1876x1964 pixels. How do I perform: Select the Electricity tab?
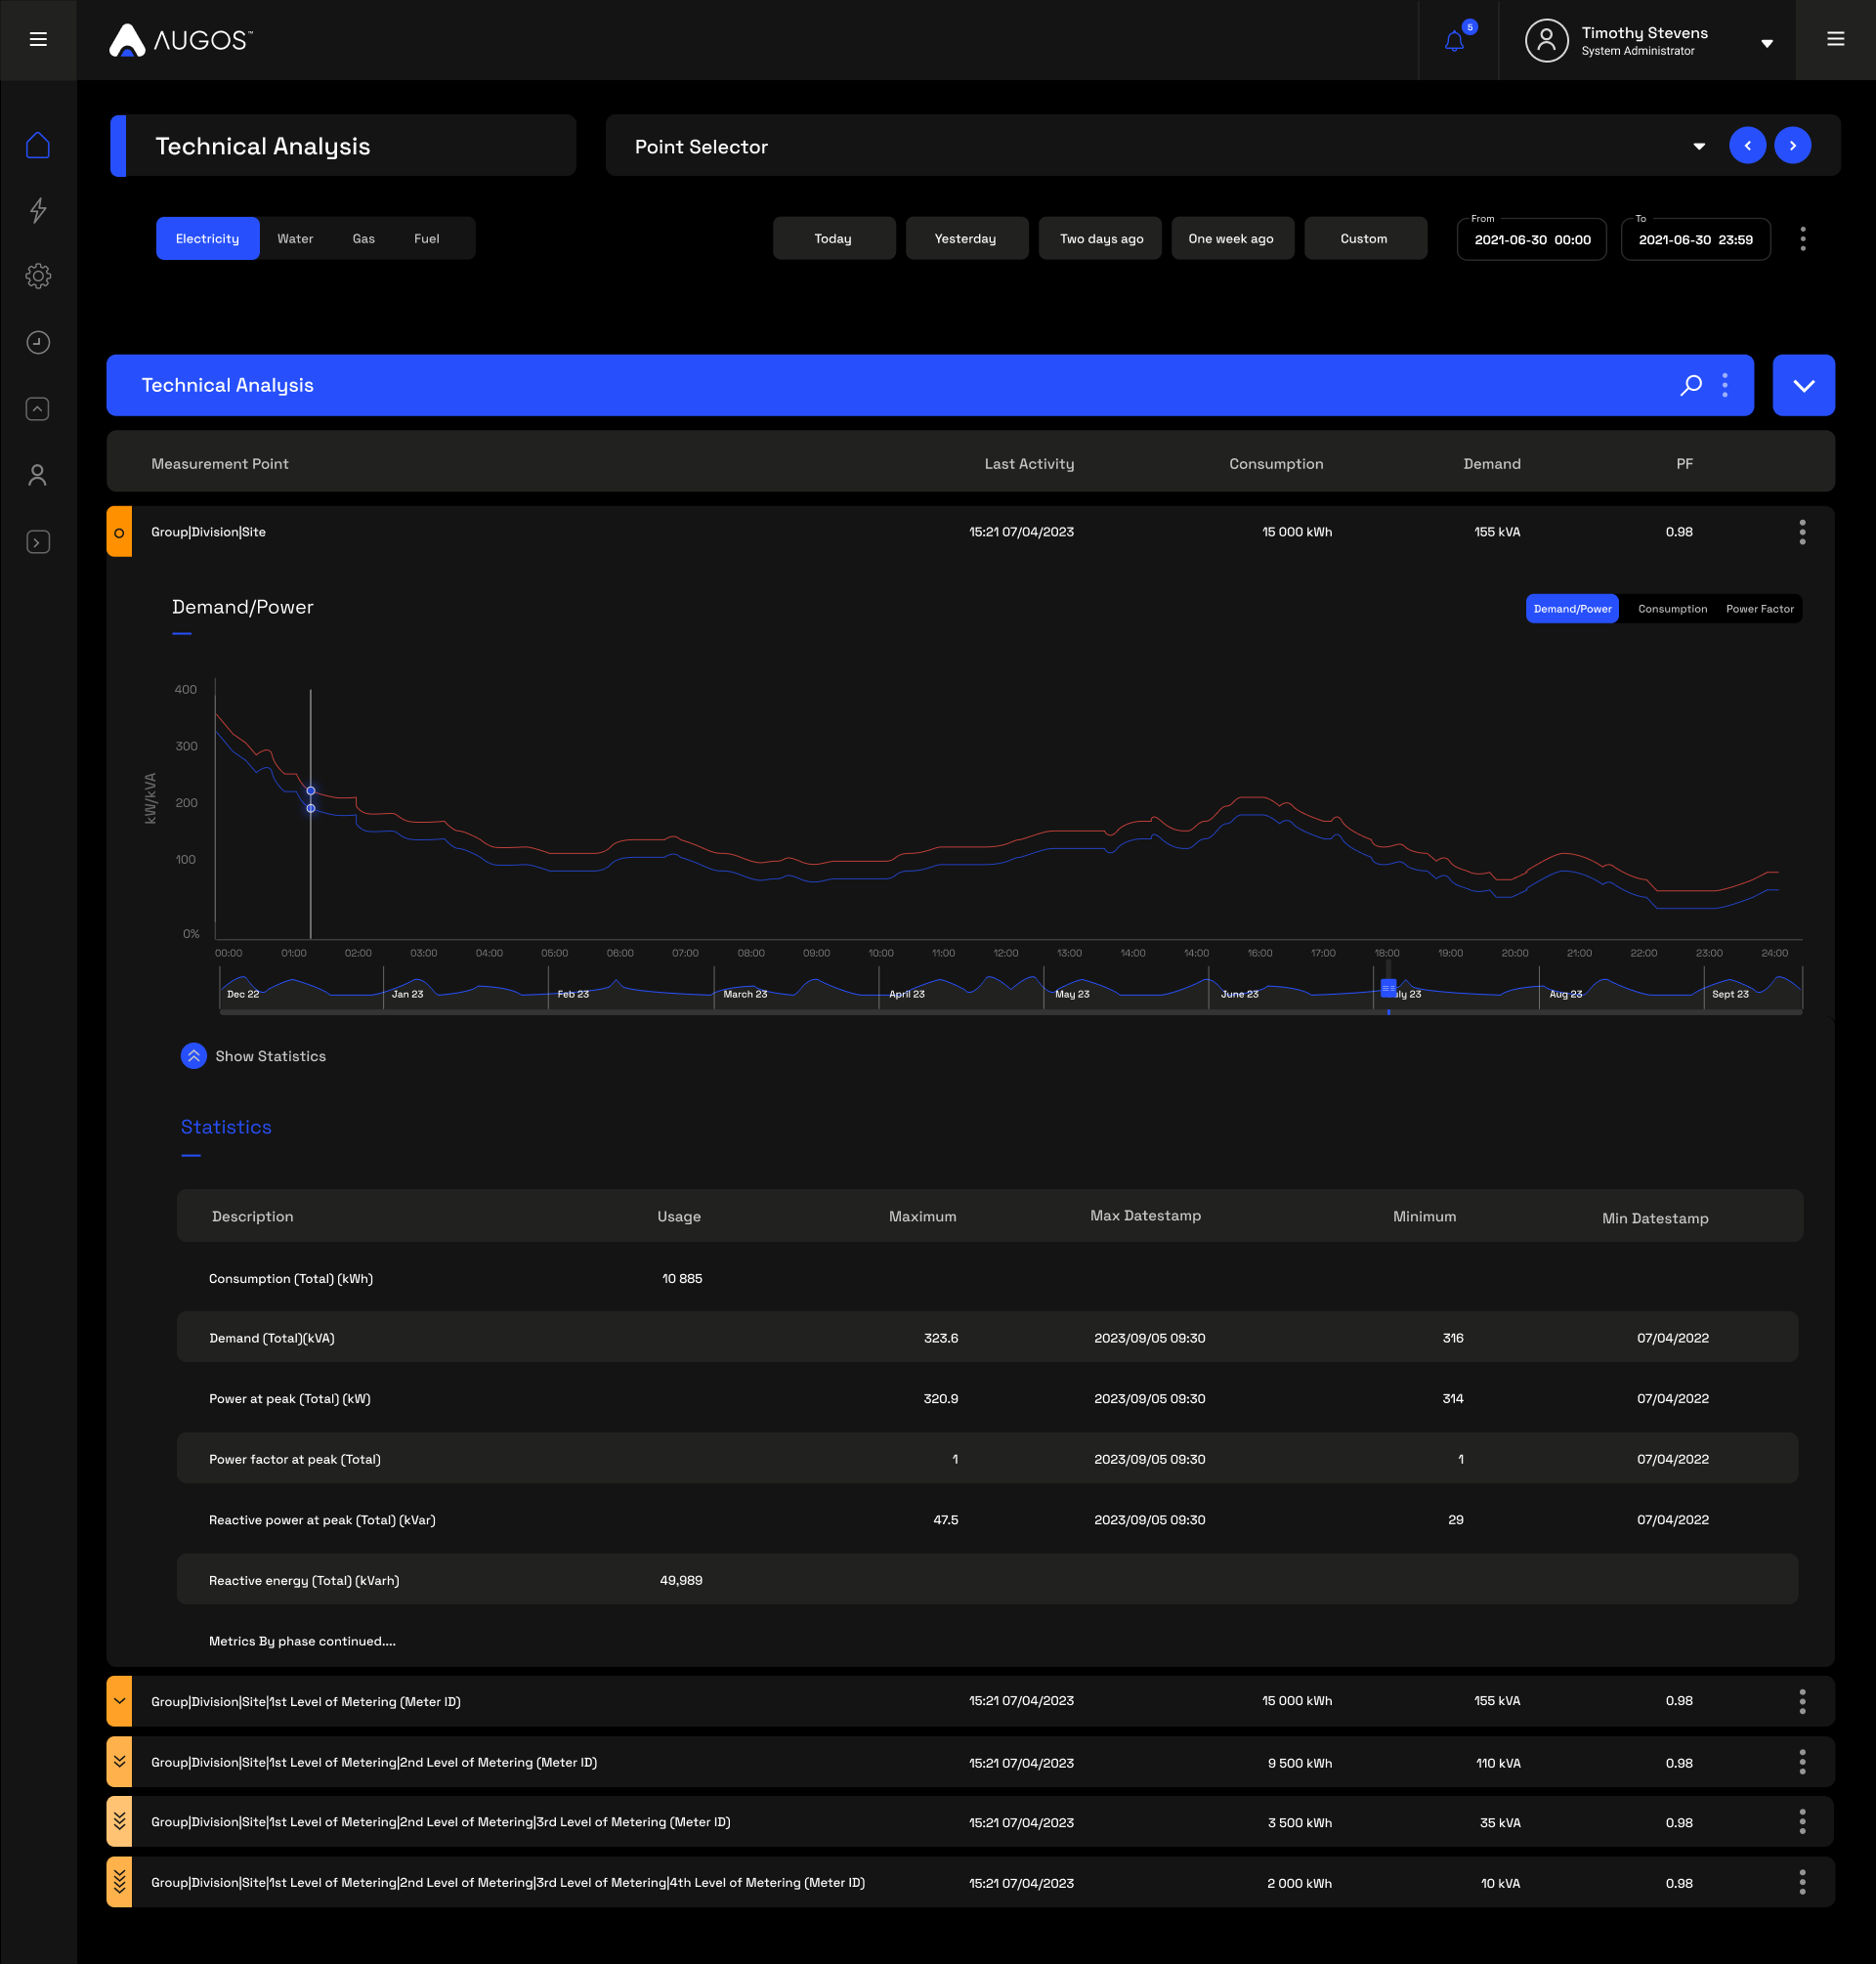click(x=207, y=238)
